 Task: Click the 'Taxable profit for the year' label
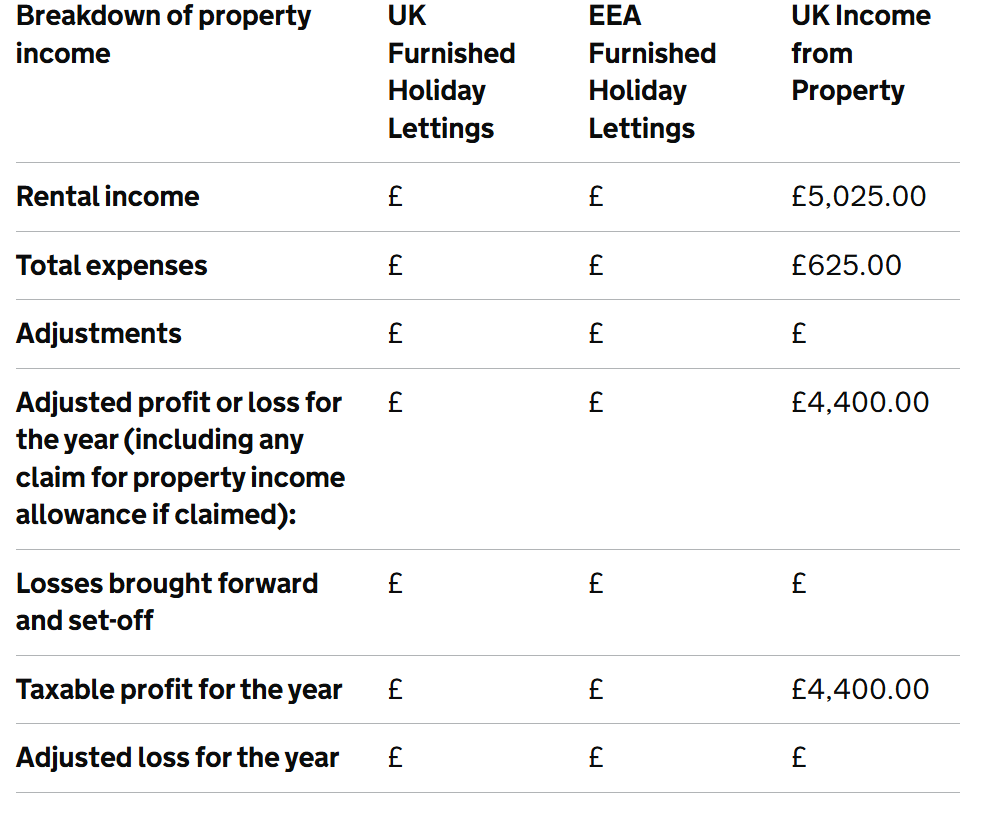[x=178, y=689]
